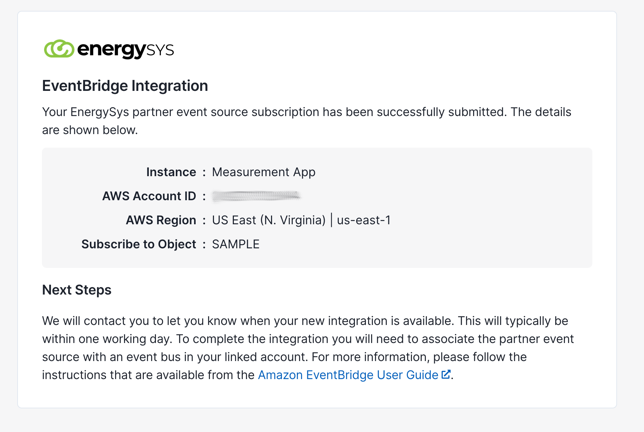Click the blurred AWS Account ID value

(256, 196)
